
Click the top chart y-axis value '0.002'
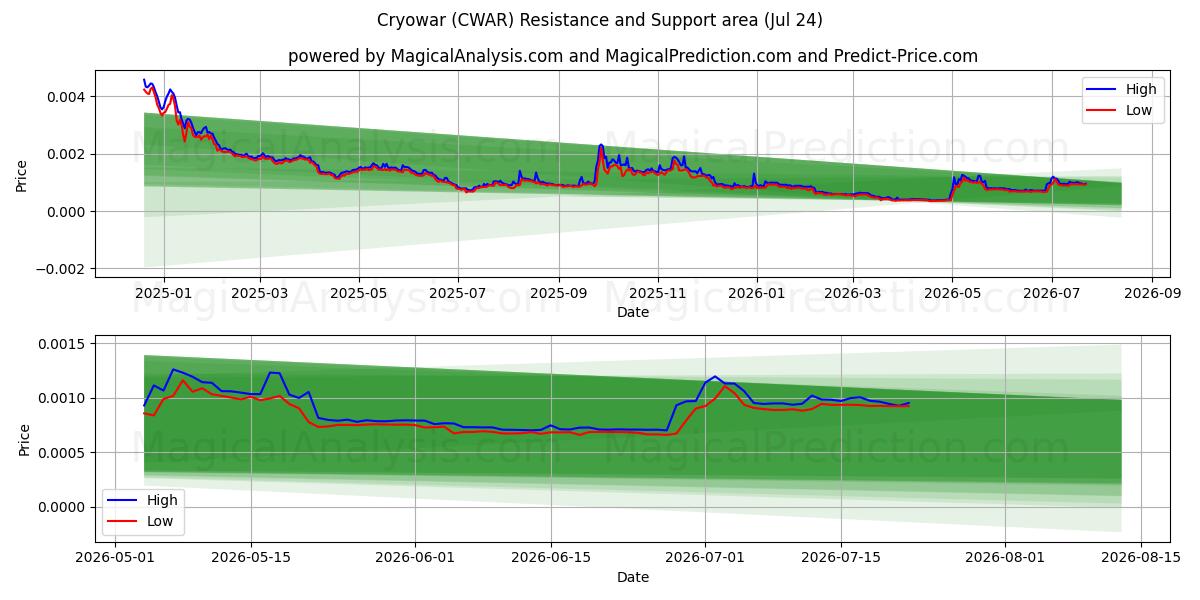[68, 154]
